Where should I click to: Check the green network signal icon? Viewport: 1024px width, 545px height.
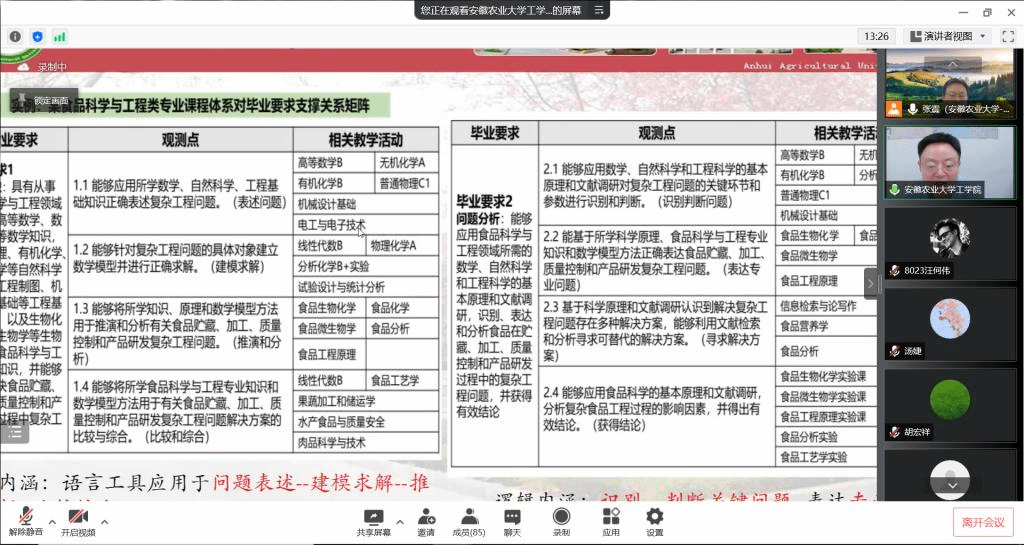click(60, 36)
